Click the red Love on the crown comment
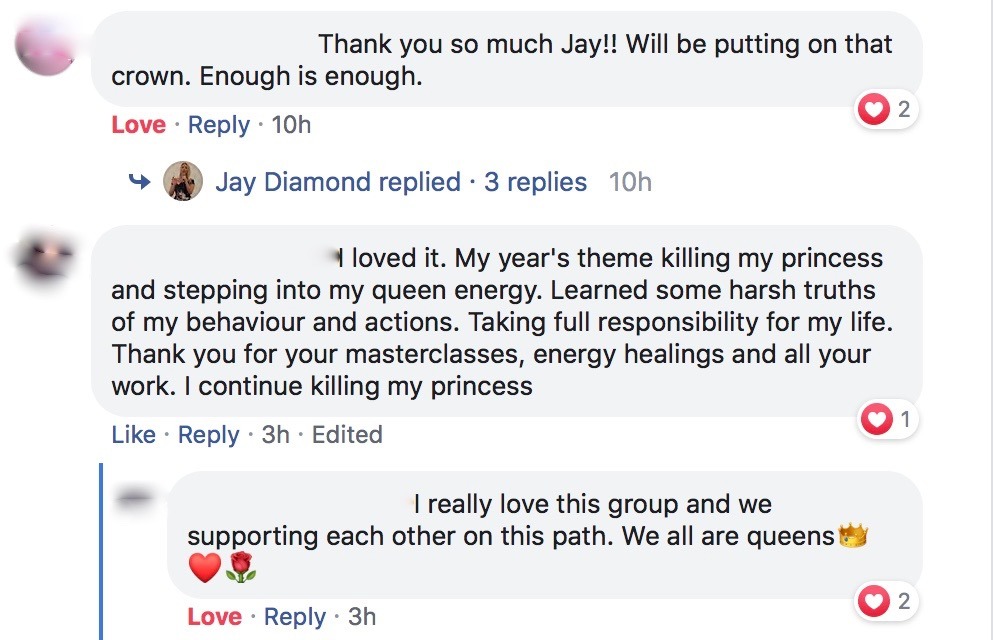993x640 pixels. click(138, 125)
